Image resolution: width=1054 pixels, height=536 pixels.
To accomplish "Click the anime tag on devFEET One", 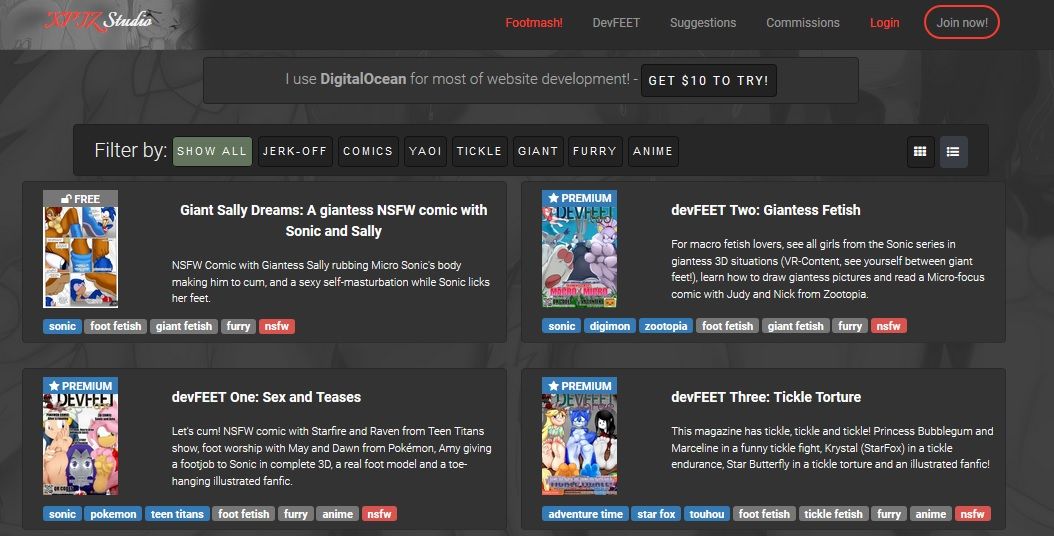I will point(337,514).
